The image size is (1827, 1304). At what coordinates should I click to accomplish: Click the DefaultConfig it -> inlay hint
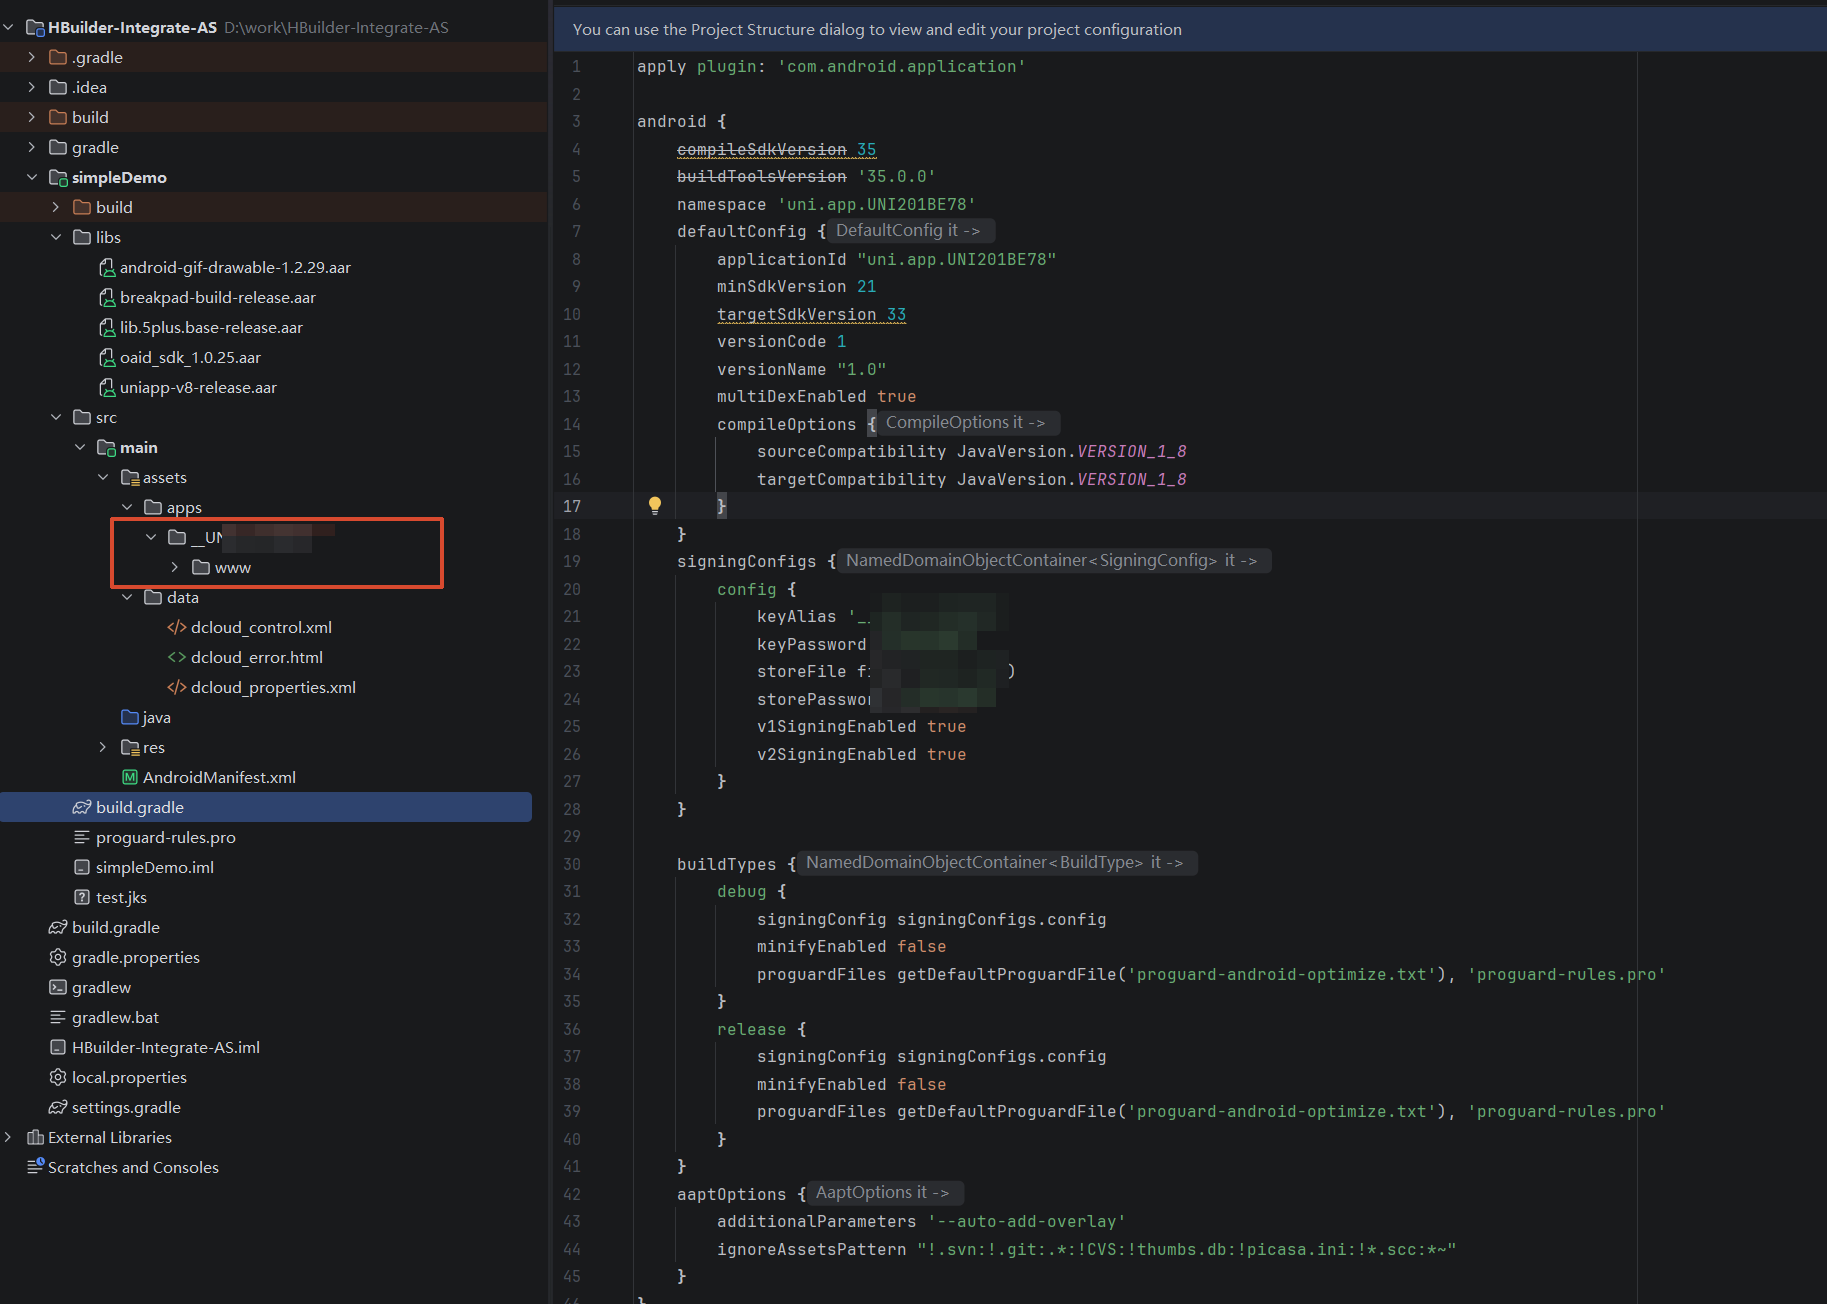click(x=908, y=231)
